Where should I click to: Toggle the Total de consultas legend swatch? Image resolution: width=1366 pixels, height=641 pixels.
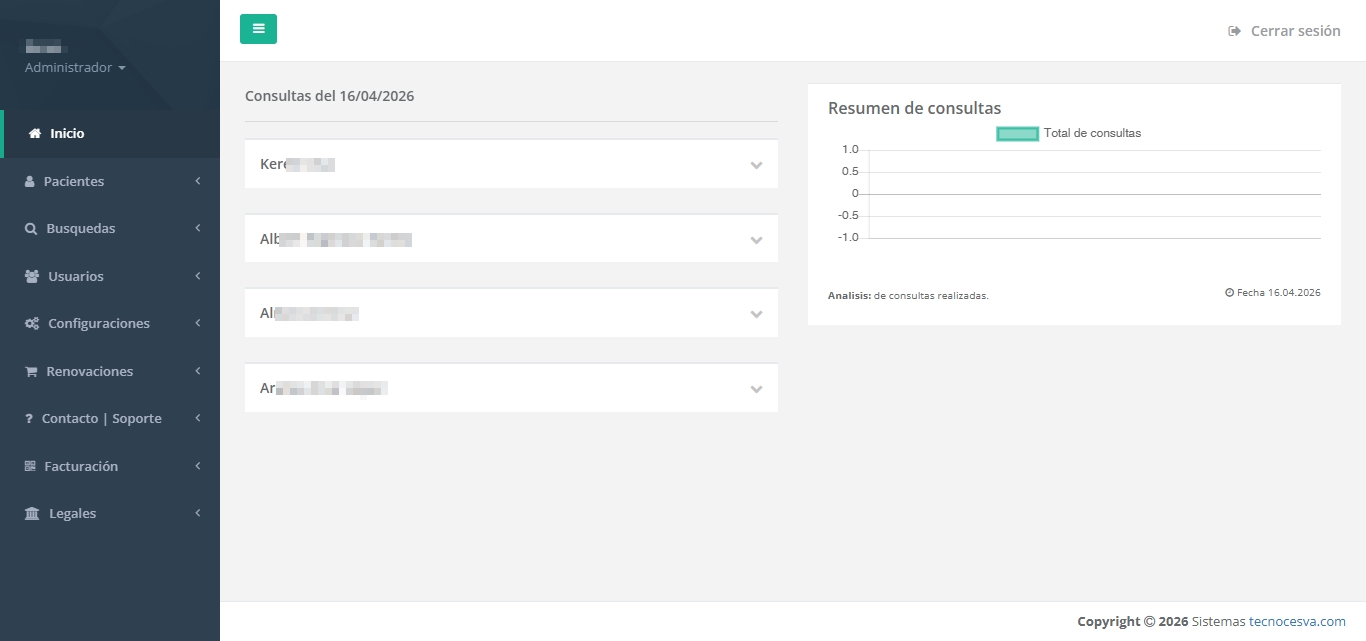point(1017,134)
